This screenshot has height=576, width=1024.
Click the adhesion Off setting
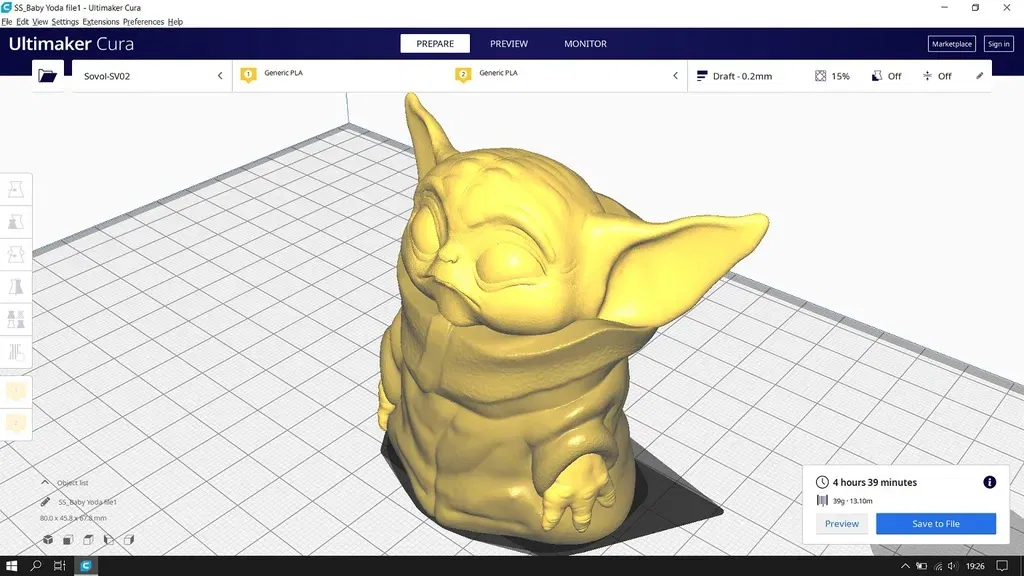point(940,75)
